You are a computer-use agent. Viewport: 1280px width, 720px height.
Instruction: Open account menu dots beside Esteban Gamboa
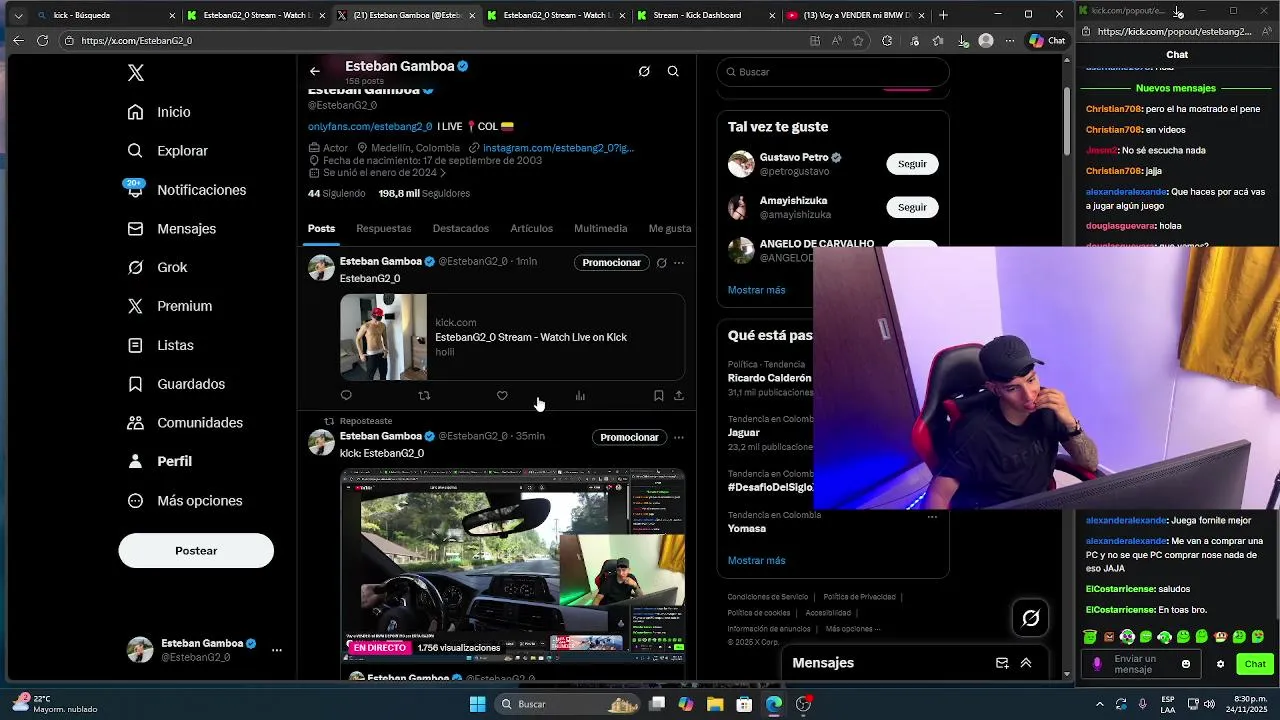pos(277,650)
